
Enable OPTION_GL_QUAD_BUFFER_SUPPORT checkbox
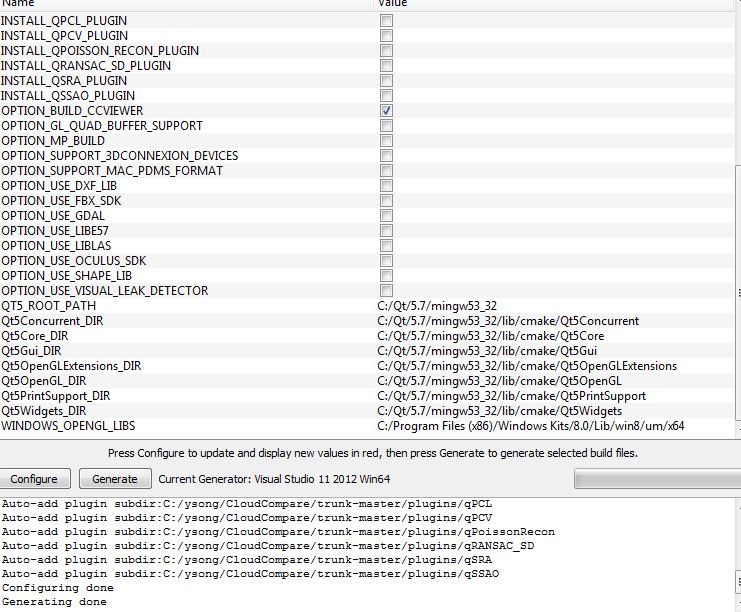click(386, 126)
